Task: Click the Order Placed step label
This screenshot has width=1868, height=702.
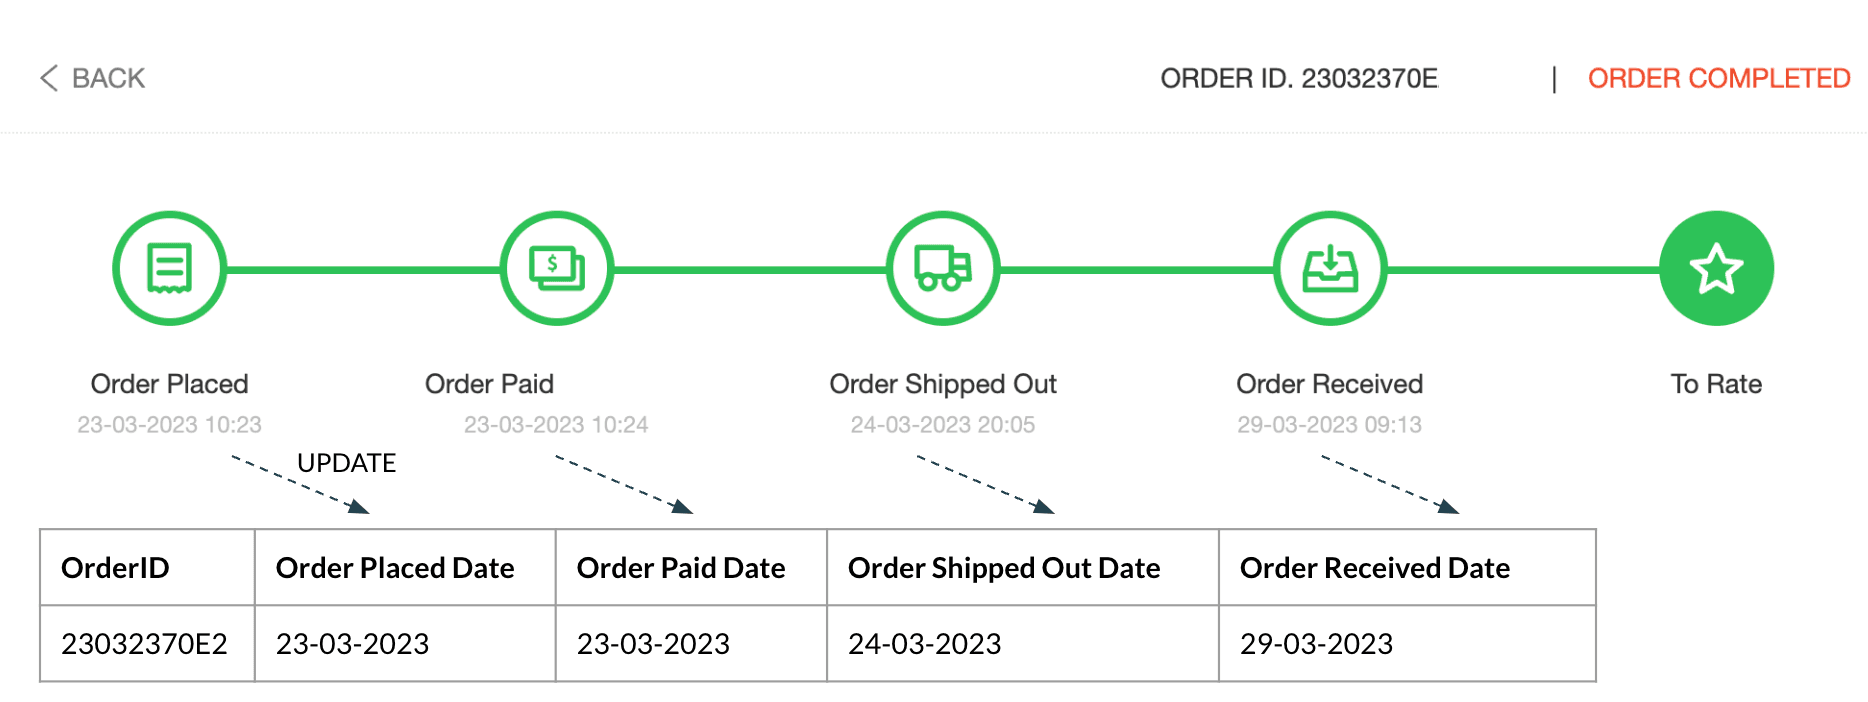Action: [169, 384]
